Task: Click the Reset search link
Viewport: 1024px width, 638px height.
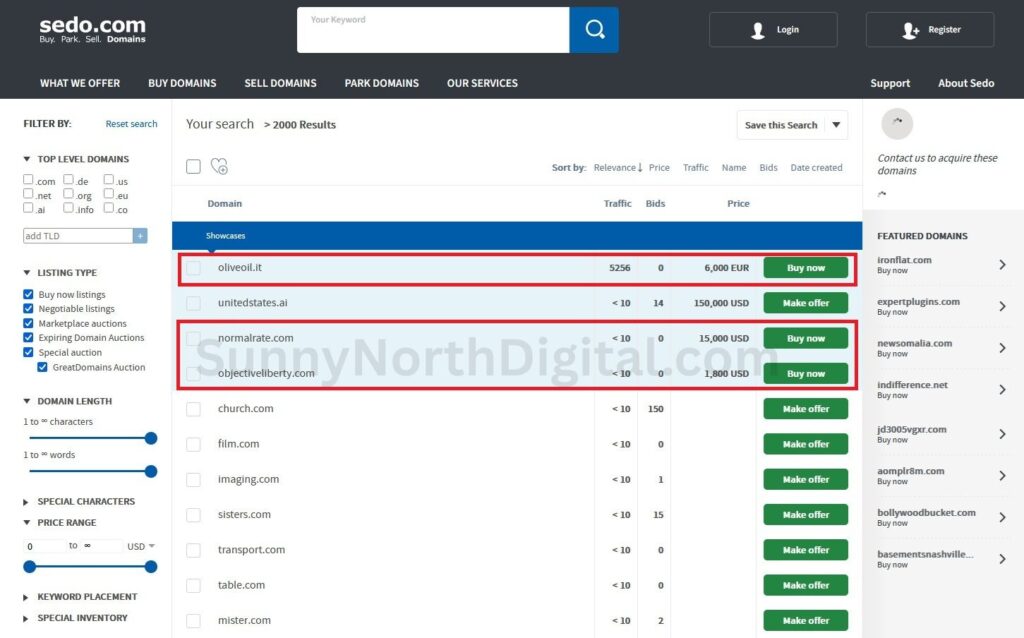Action: [131, 124]
